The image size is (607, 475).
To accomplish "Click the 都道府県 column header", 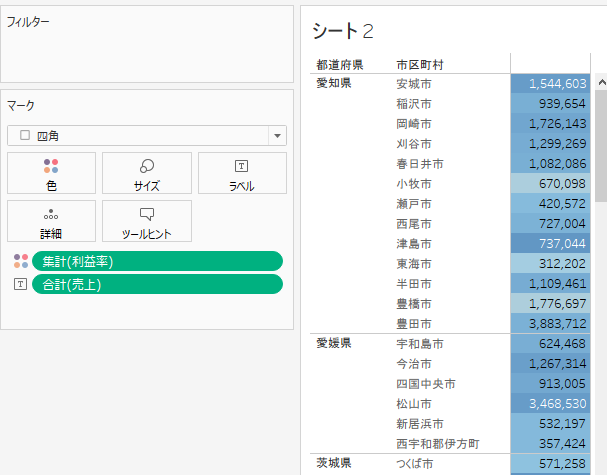I will click(x=339, y=65).
